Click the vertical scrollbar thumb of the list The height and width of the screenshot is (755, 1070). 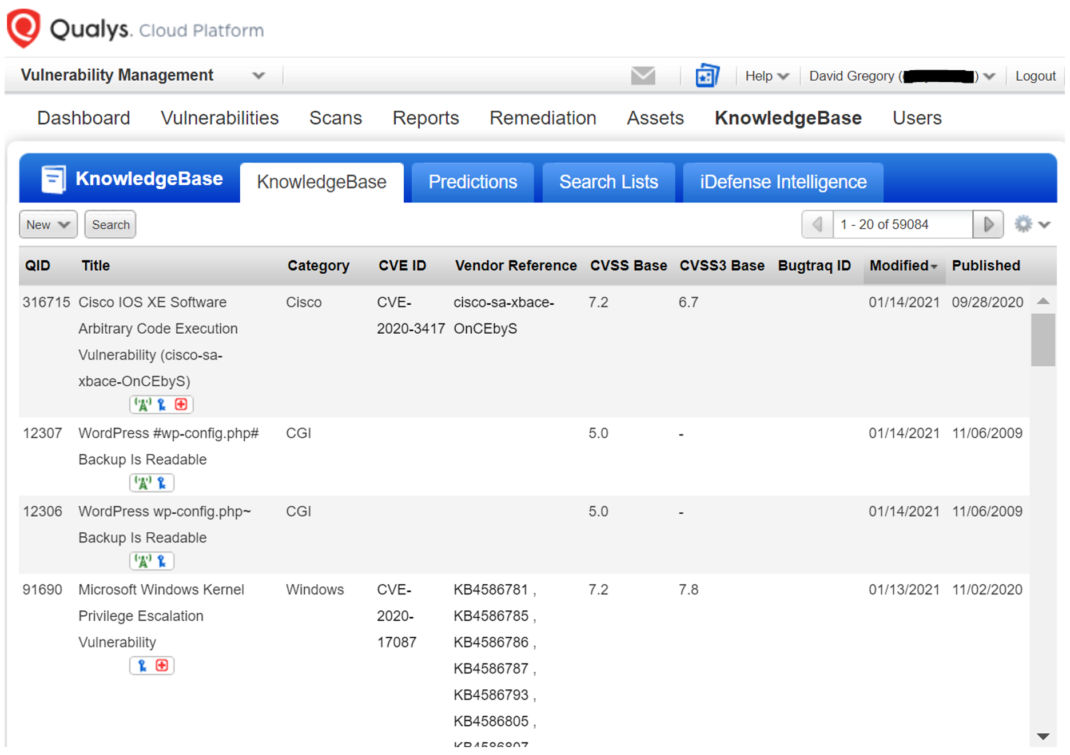1043,340
